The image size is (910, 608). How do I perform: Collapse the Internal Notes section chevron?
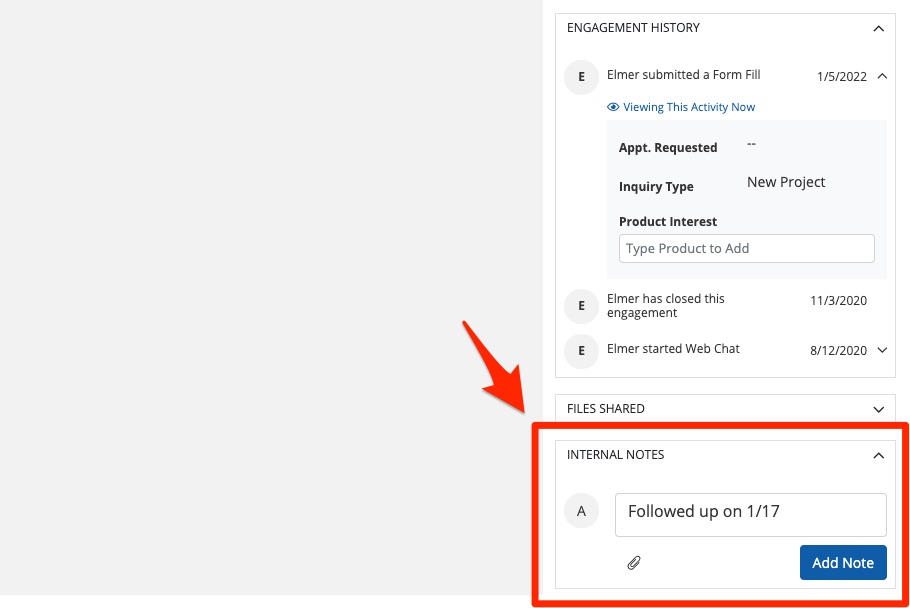pyautogui.click(x=878, y=455)
